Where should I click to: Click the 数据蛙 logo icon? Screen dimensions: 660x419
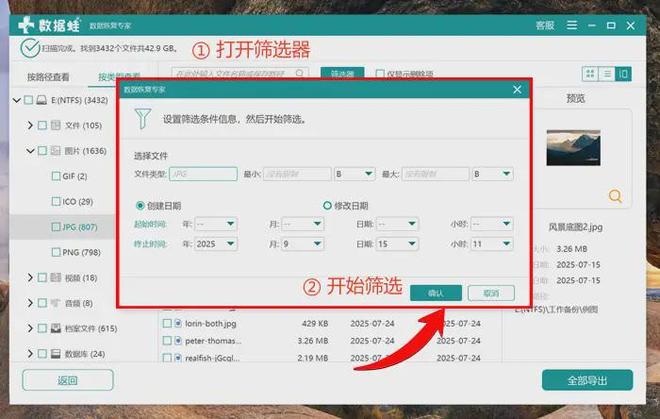27,25
